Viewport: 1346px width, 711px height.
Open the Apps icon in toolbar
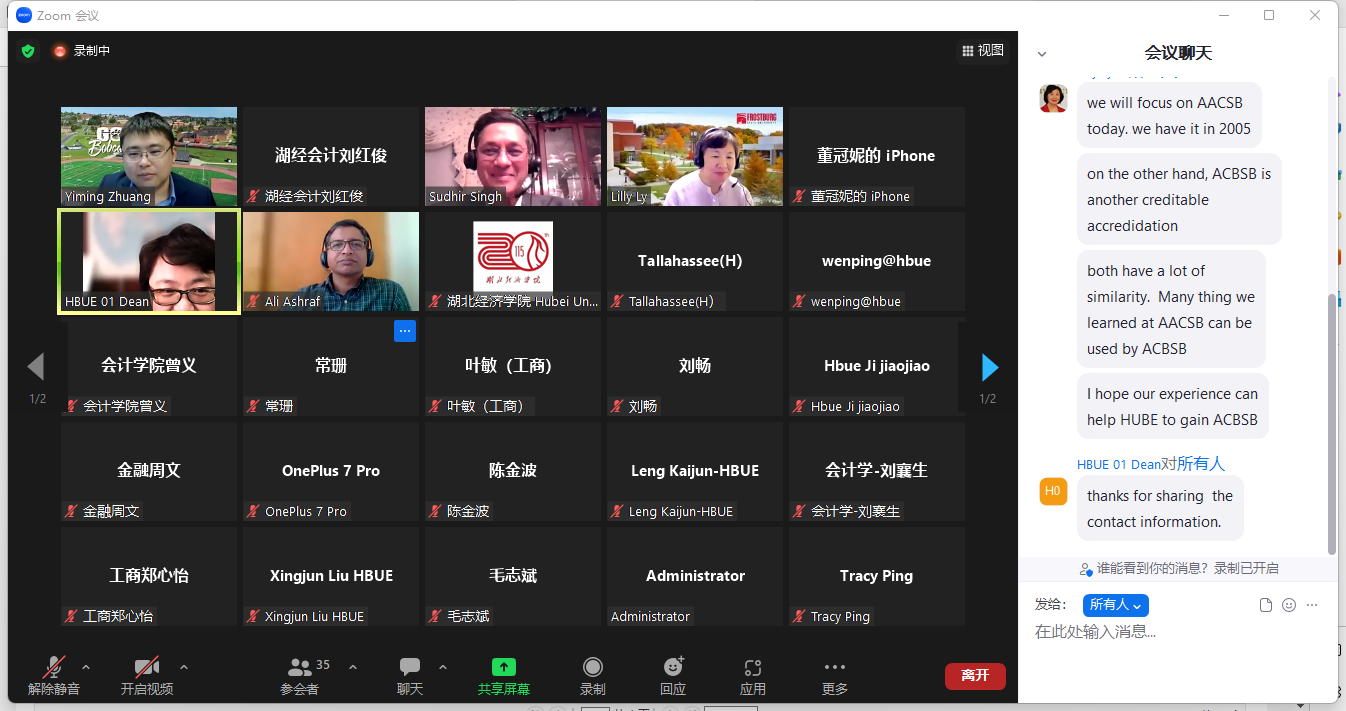coord(753,668)
